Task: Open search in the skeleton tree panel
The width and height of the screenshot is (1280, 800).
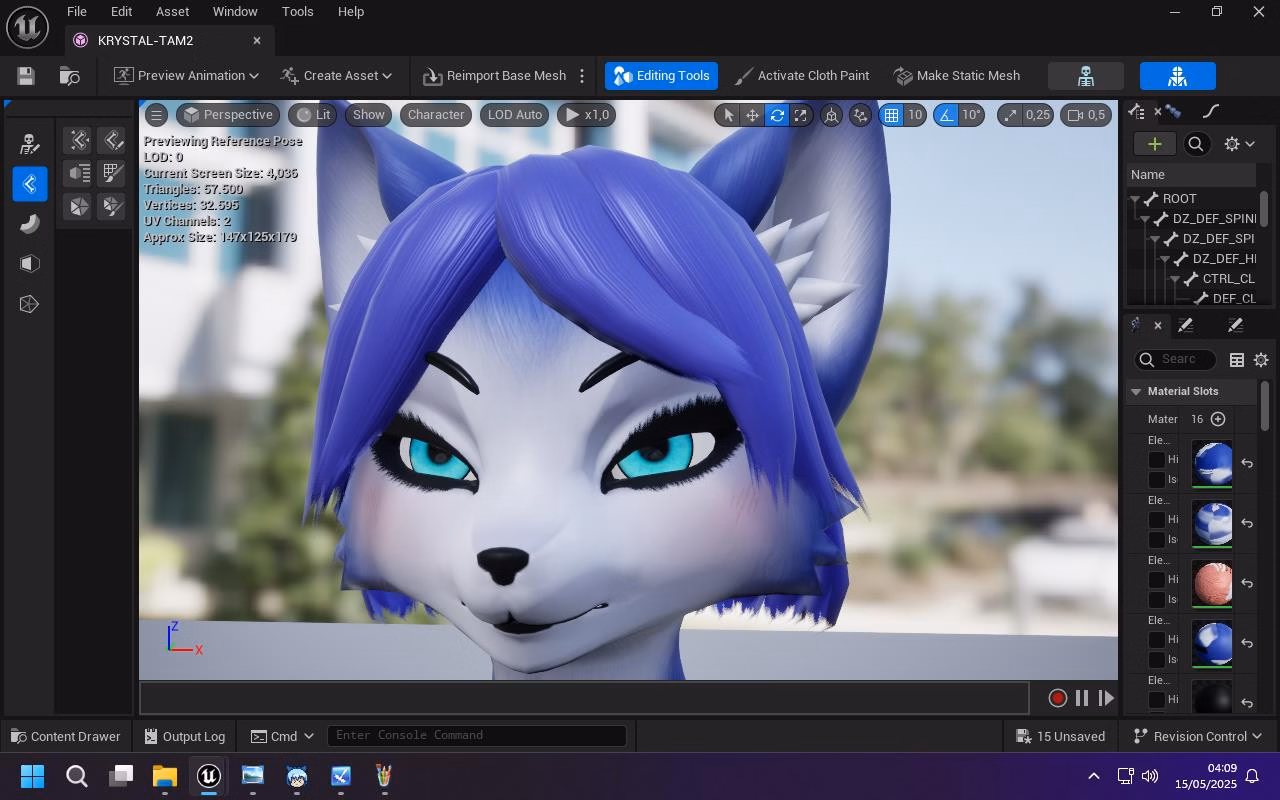Action: tap(1195, 144)
